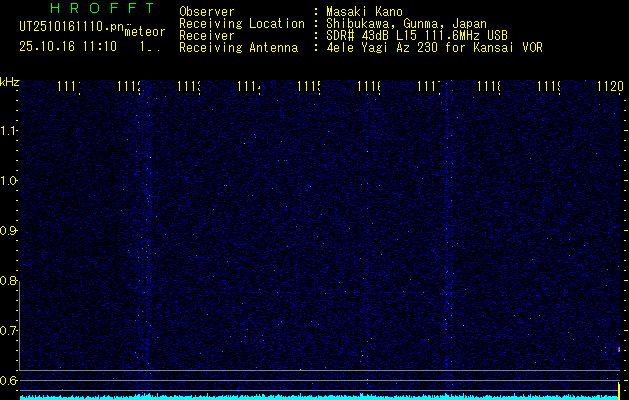Click the cyan signal level strip
629x400 pixels.
(x=319, y=397)
